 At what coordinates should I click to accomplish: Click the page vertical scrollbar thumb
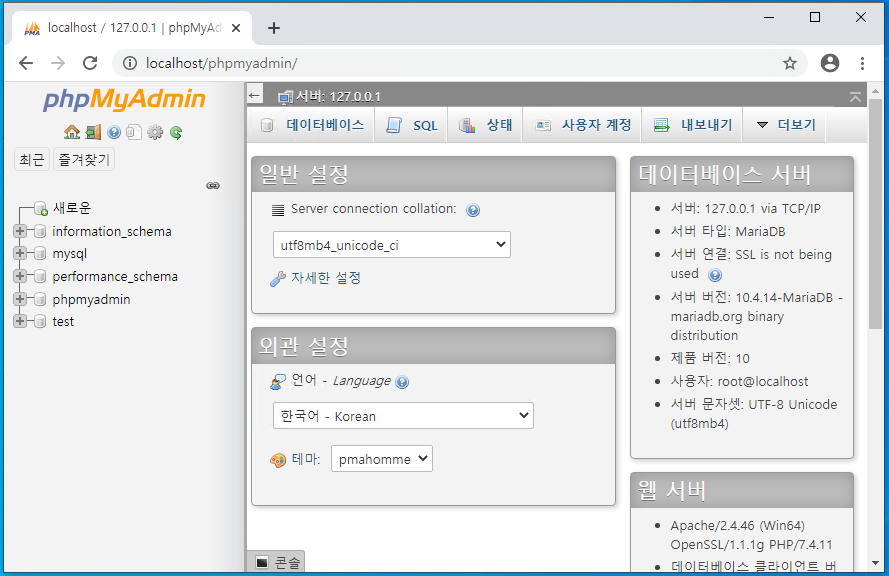[875, 213]
